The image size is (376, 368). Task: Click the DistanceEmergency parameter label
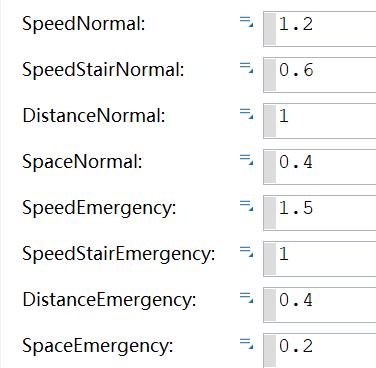click(109, 300)
